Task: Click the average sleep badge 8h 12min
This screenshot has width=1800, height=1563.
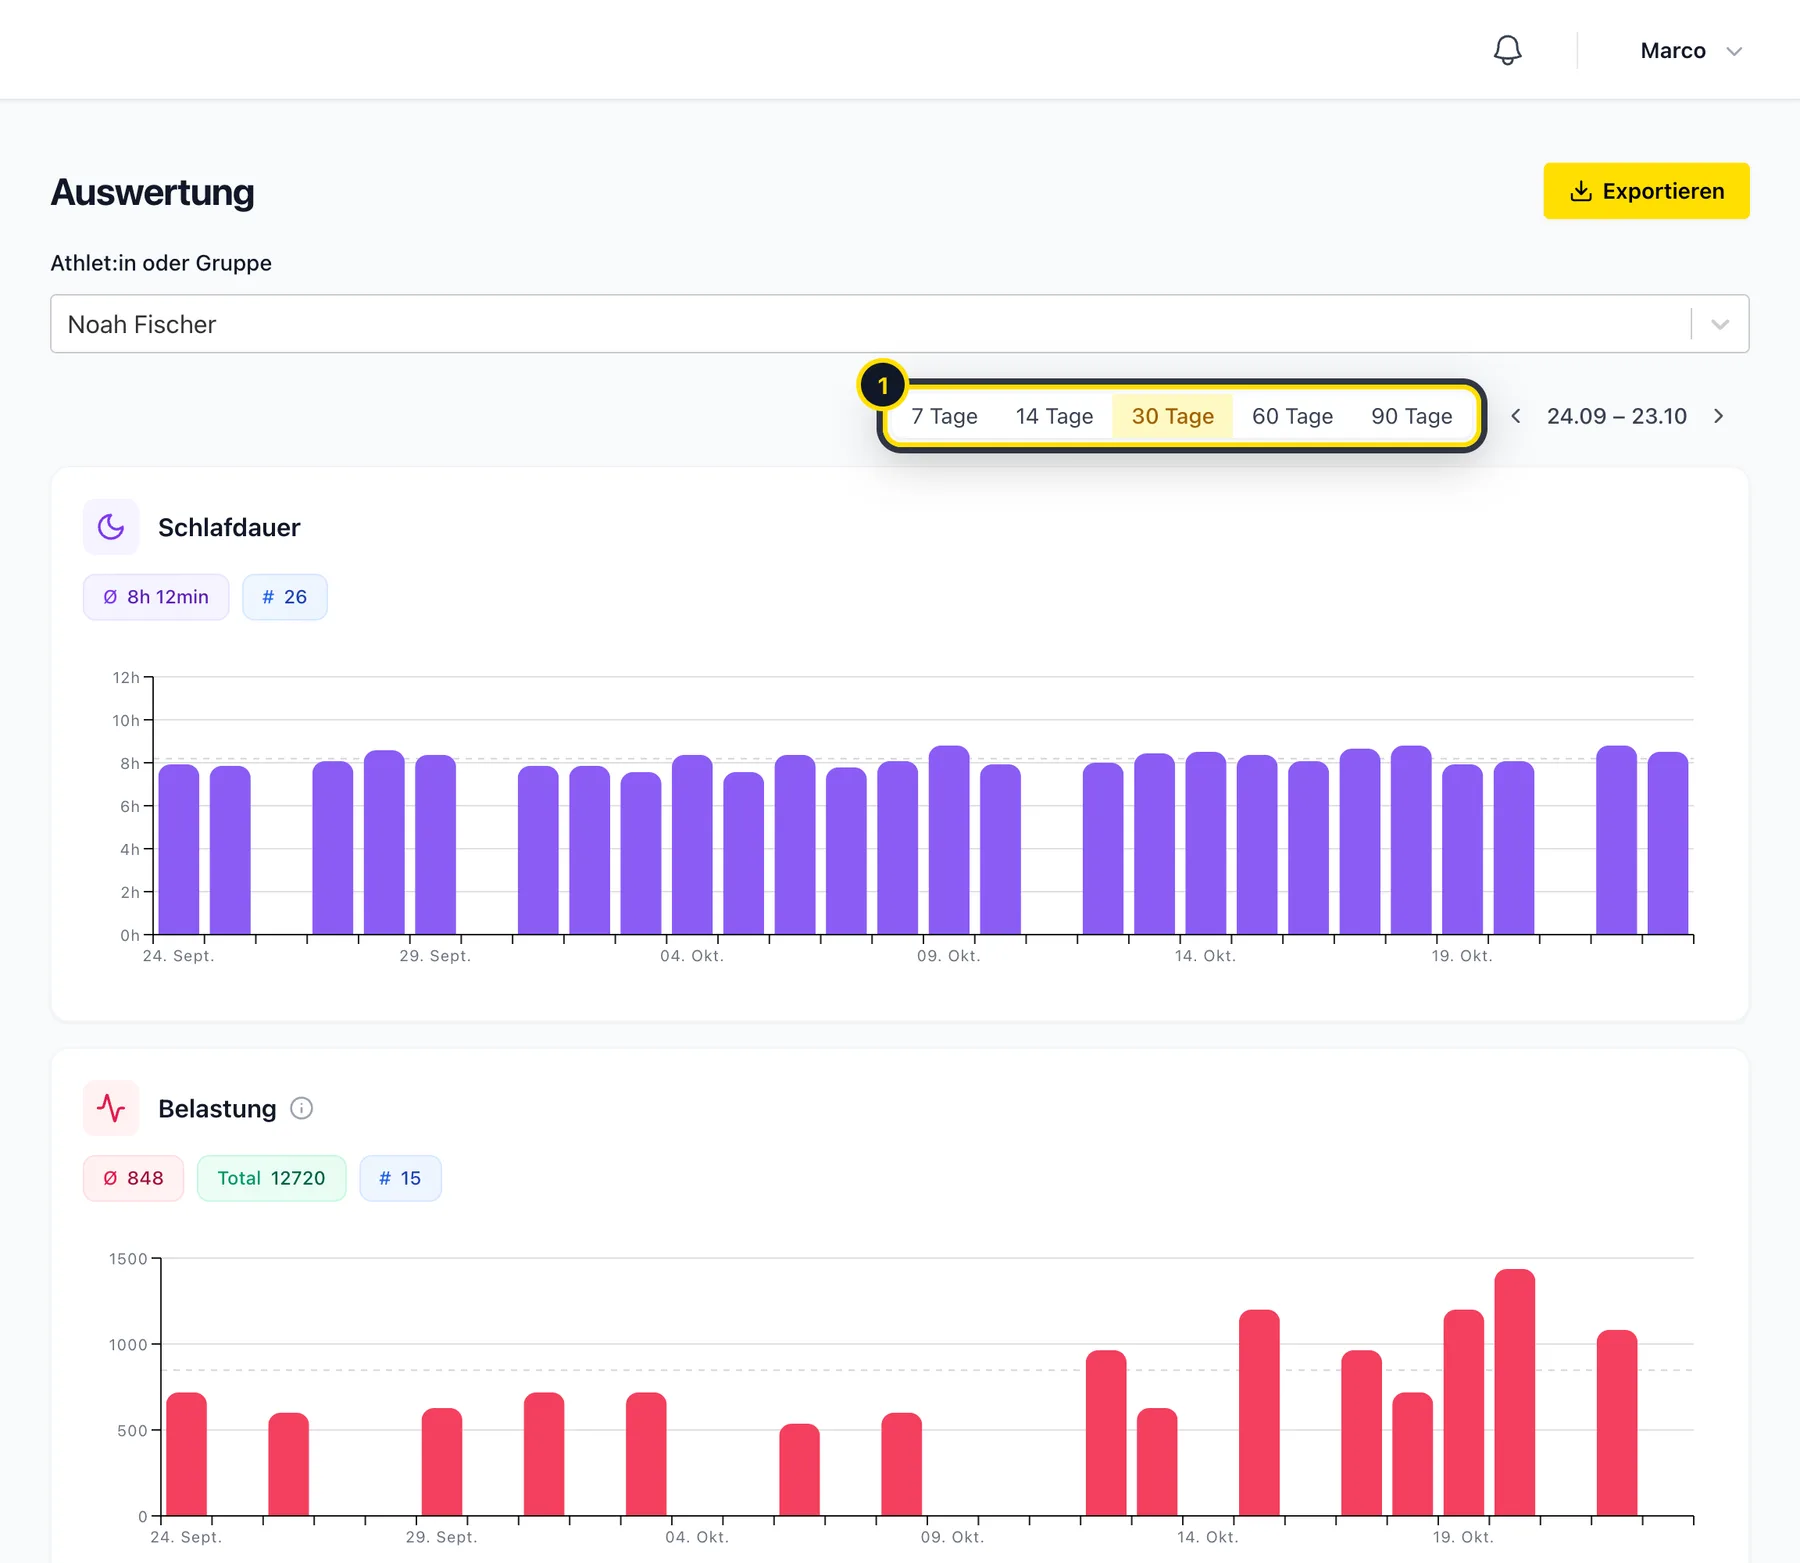Action: click(x=156, y=597)
